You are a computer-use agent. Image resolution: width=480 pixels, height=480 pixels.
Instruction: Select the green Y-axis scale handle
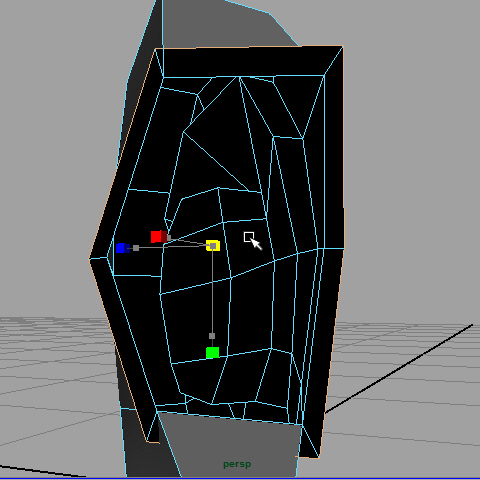click(212, 353)
